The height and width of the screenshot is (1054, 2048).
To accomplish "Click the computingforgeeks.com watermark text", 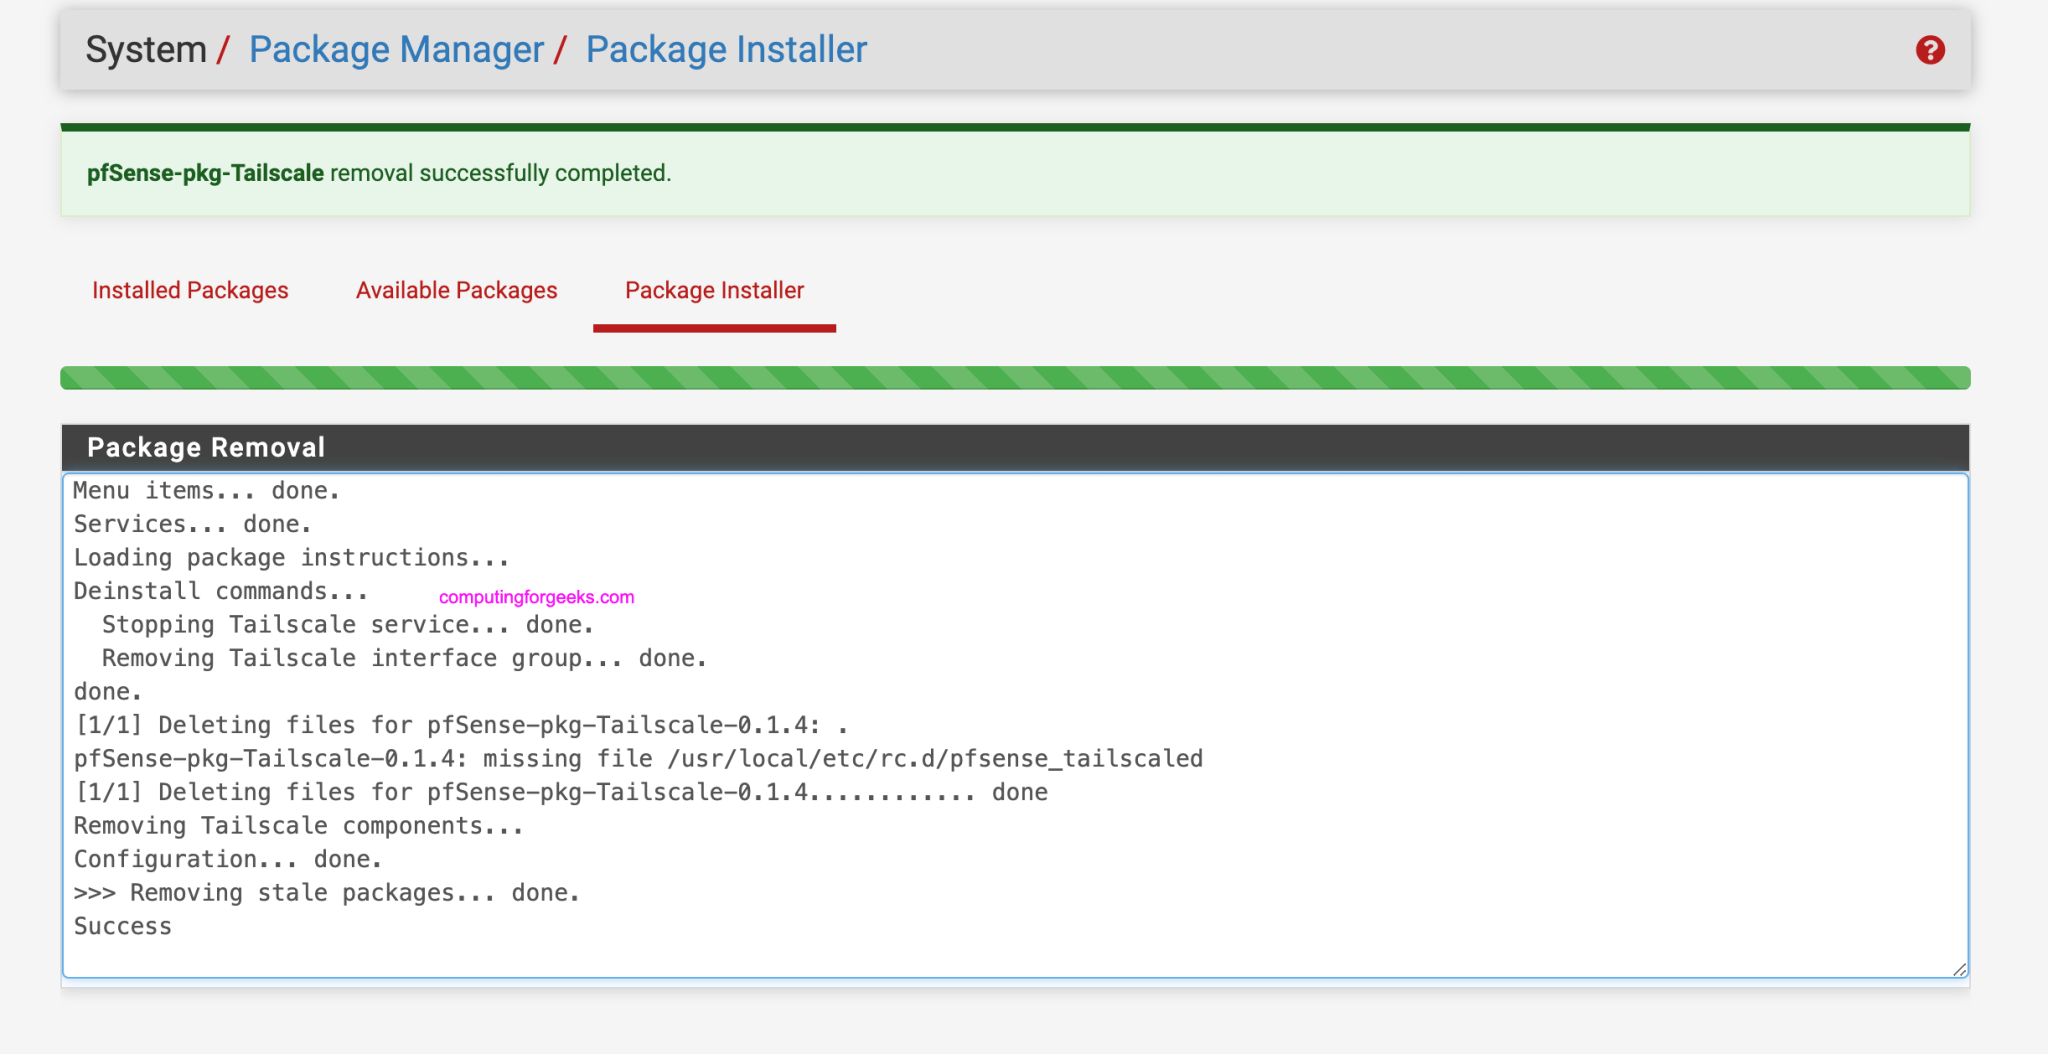I will click(x=534, y=597).
